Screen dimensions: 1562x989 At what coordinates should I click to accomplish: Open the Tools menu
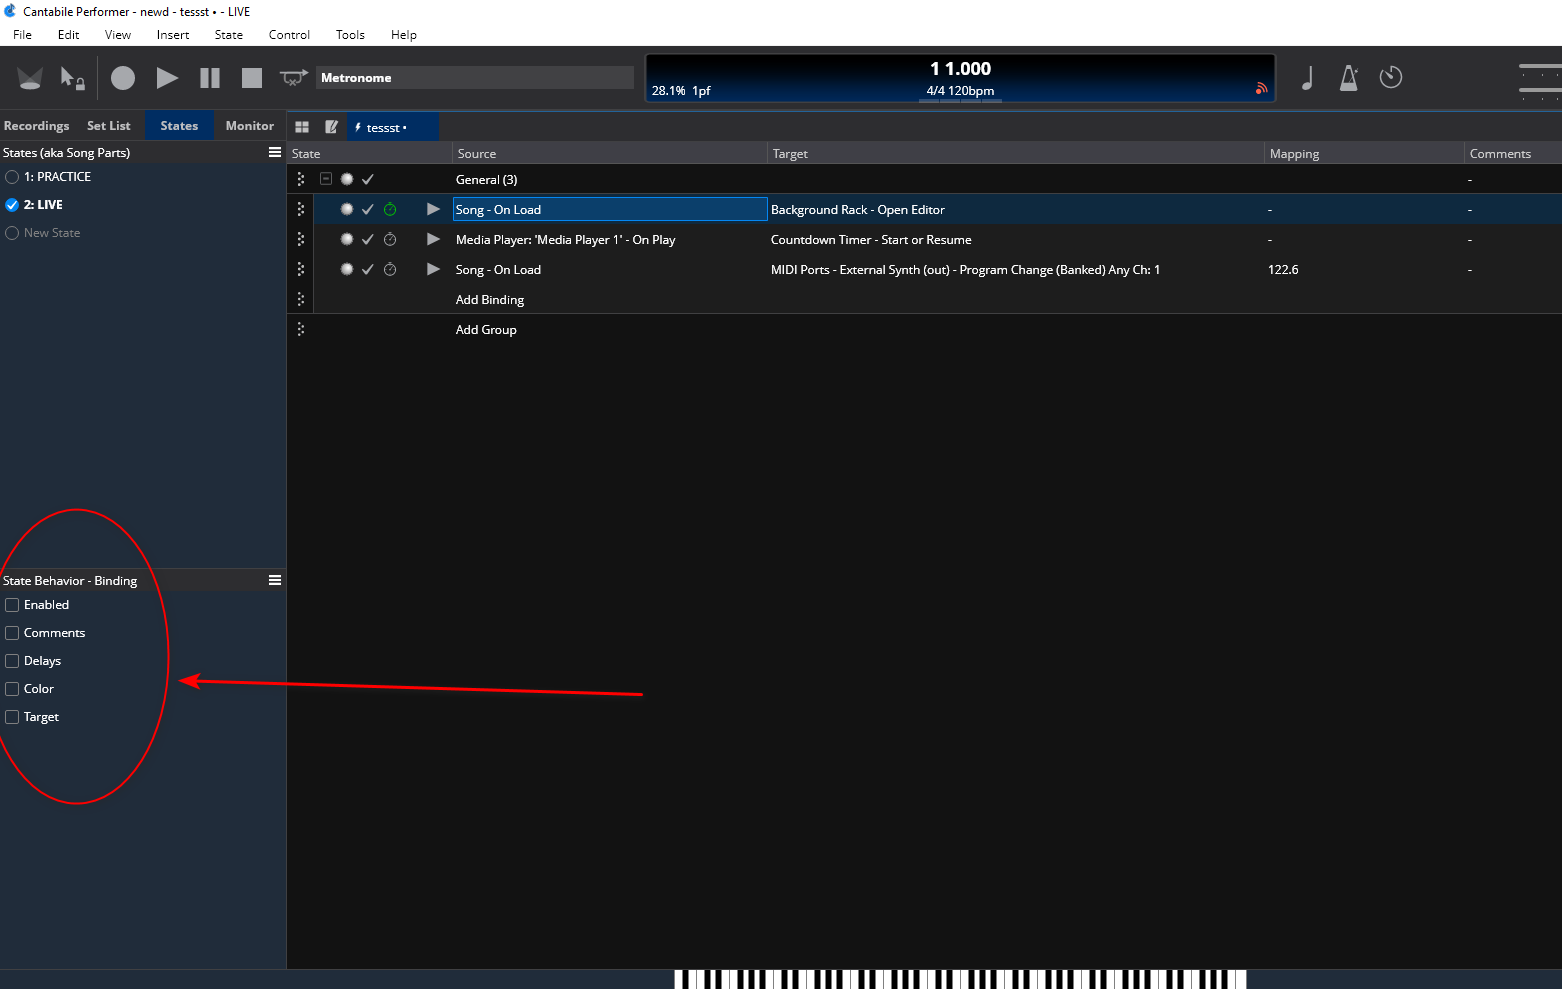pyautogui.click(x=350, y=35)
